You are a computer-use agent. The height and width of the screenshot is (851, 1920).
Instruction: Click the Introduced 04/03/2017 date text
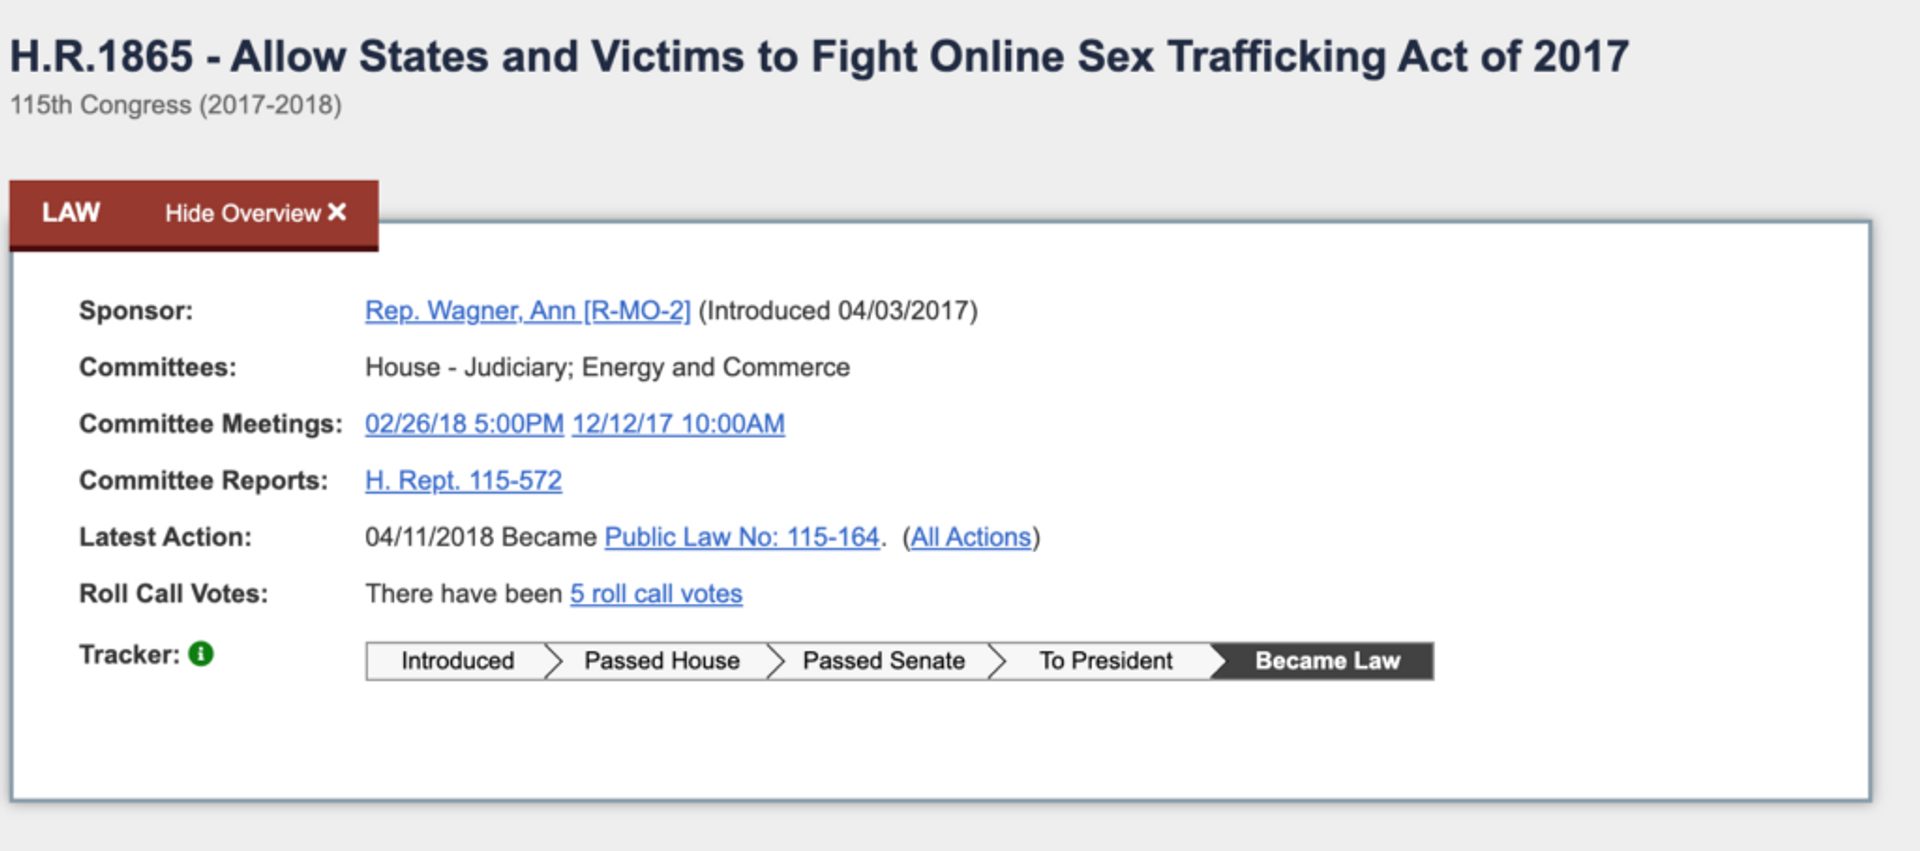point(838,311)
